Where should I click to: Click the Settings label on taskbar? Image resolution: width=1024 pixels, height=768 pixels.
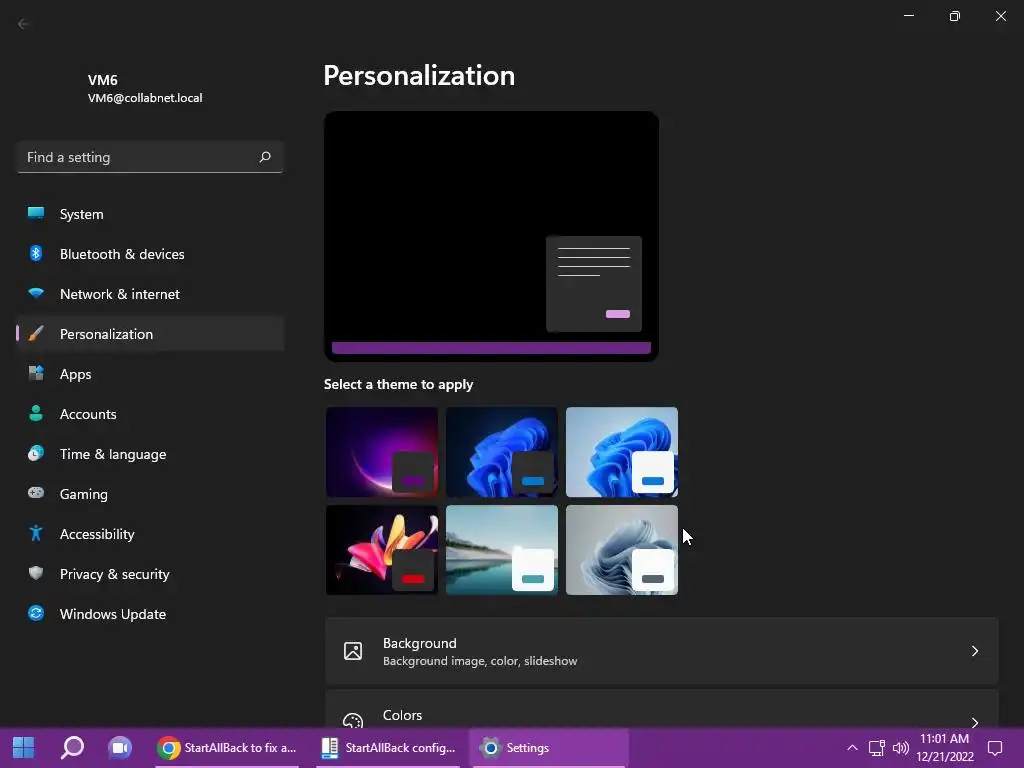(528, 748)
